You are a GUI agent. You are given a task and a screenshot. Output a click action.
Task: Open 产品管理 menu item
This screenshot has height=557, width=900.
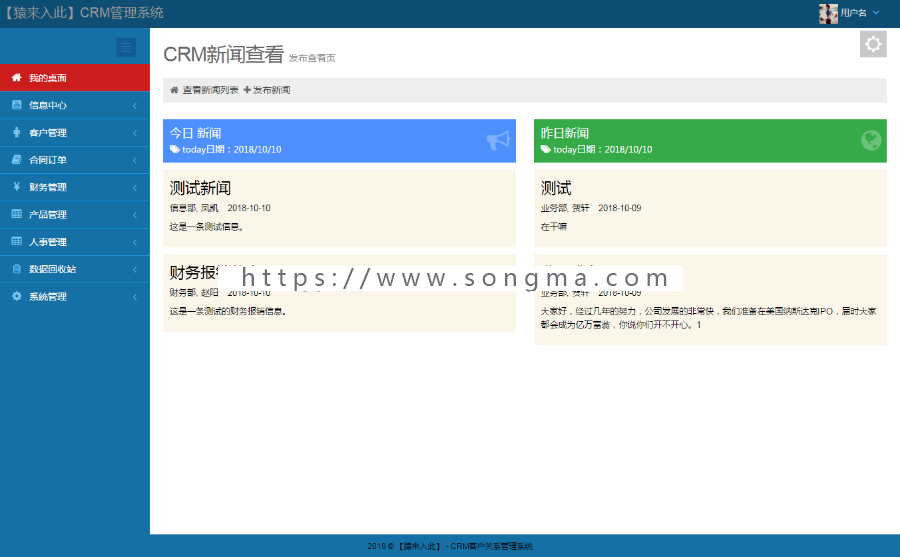click(x=75, y=215)
